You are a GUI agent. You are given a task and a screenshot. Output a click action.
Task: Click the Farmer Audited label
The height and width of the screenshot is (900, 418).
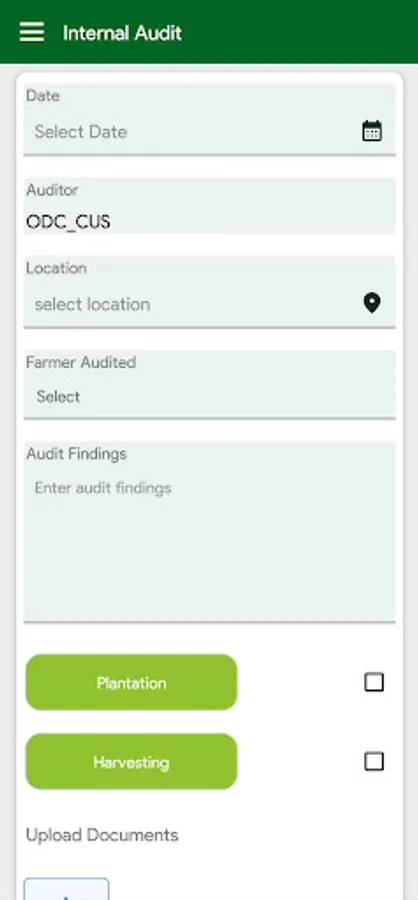point(81,362)
